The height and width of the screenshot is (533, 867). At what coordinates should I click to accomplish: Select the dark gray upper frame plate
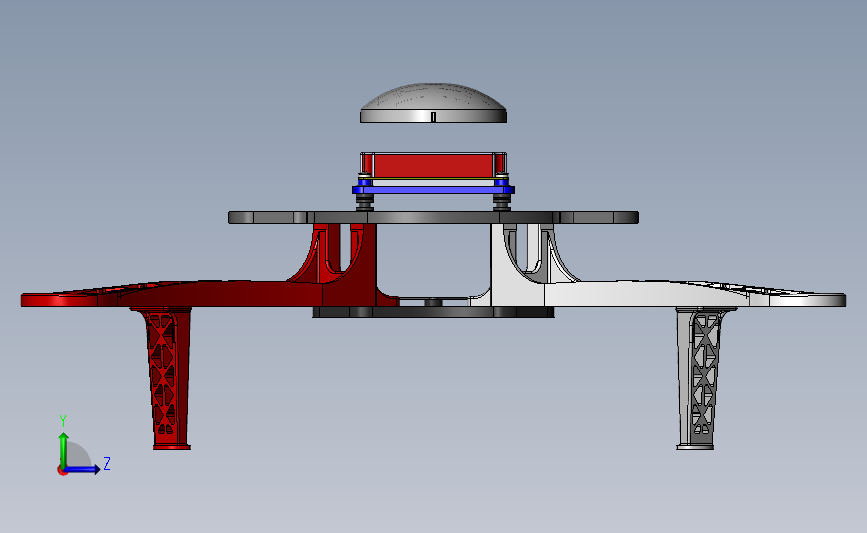coord(434,217)
